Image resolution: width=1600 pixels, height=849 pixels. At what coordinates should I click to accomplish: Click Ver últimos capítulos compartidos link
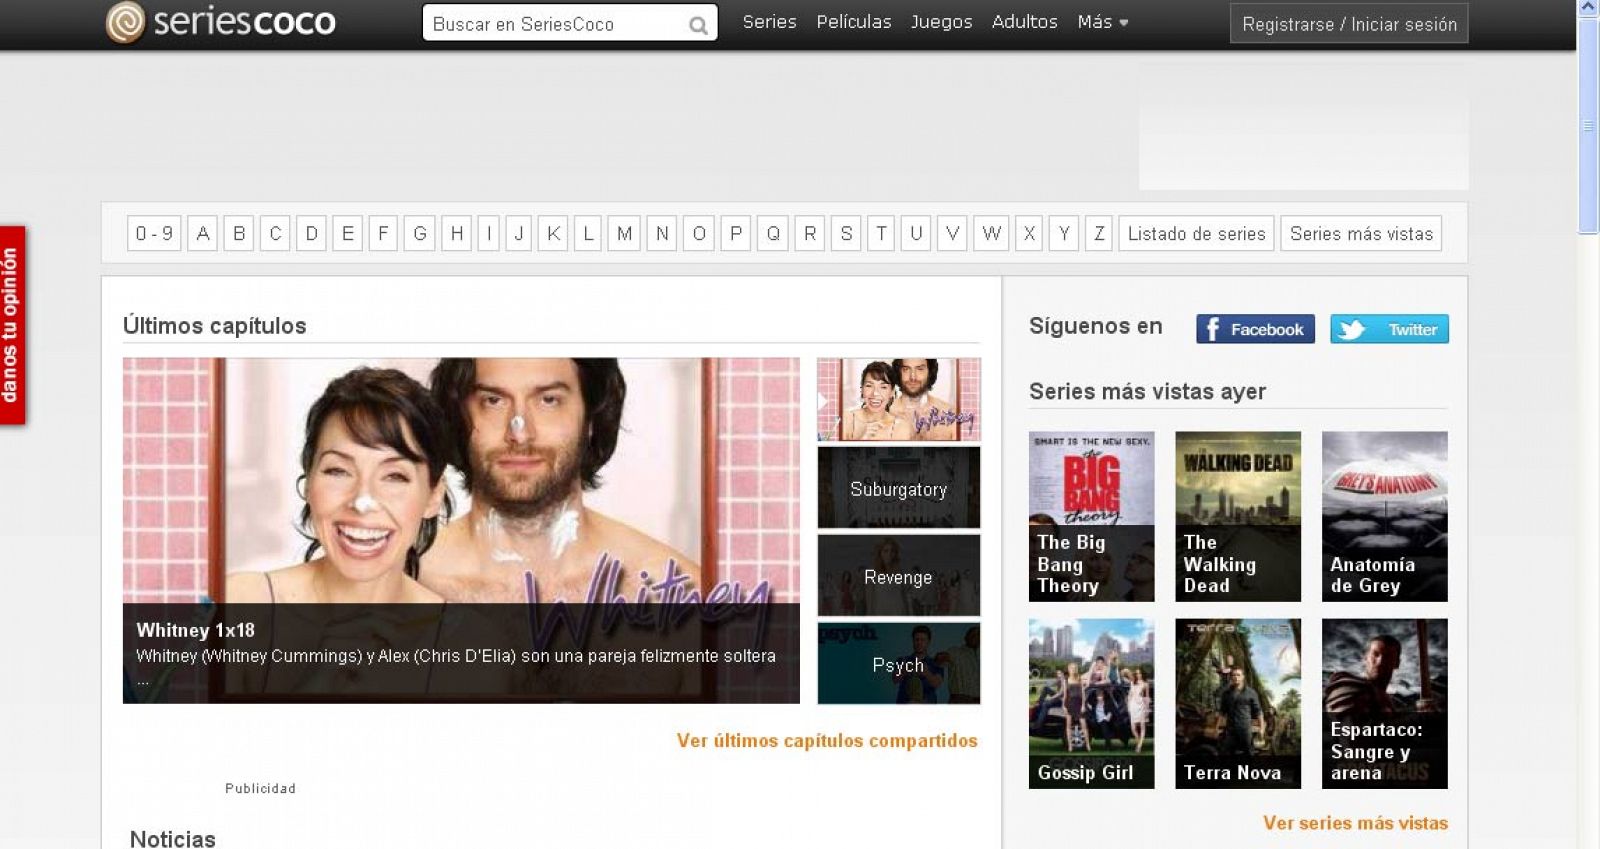click(827, 741)
